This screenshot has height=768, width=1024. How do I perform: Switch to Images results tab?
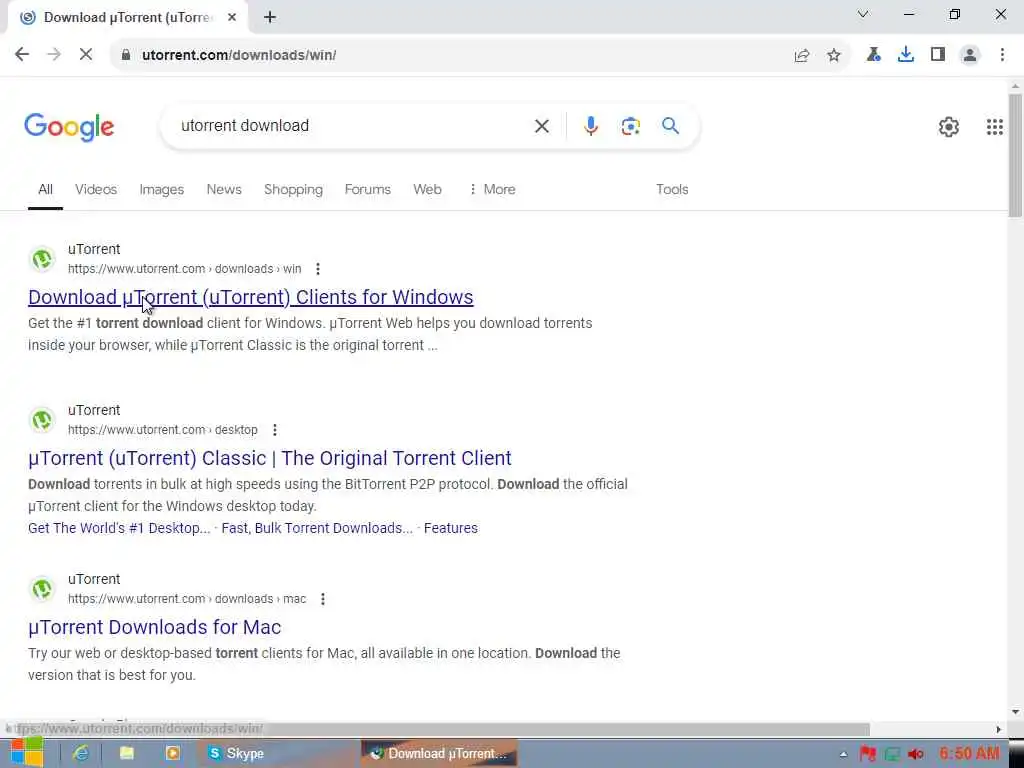(x=161, y=189)
